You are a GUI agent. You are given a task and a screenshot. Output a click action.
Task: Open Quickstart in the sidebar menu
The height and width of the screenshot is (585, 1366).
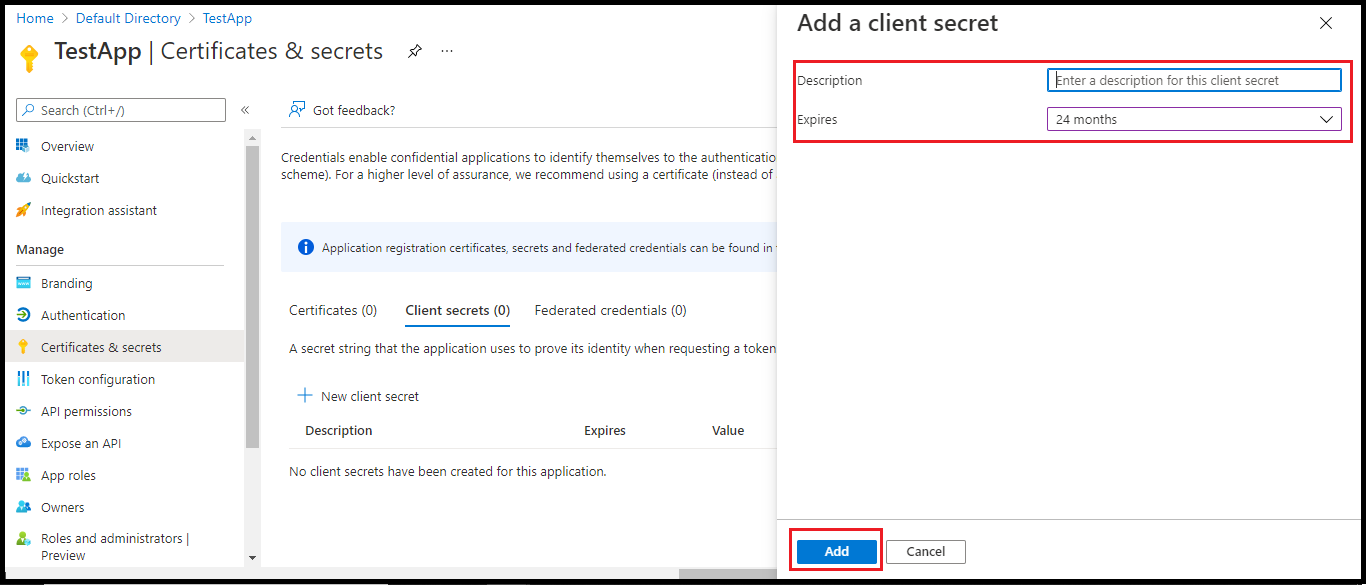pos(70,178)
